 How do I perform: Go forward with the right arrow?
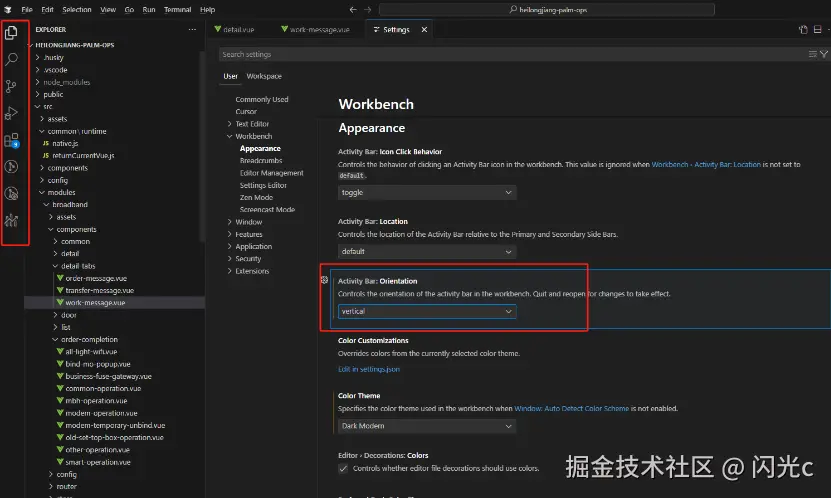coord(368,10)
